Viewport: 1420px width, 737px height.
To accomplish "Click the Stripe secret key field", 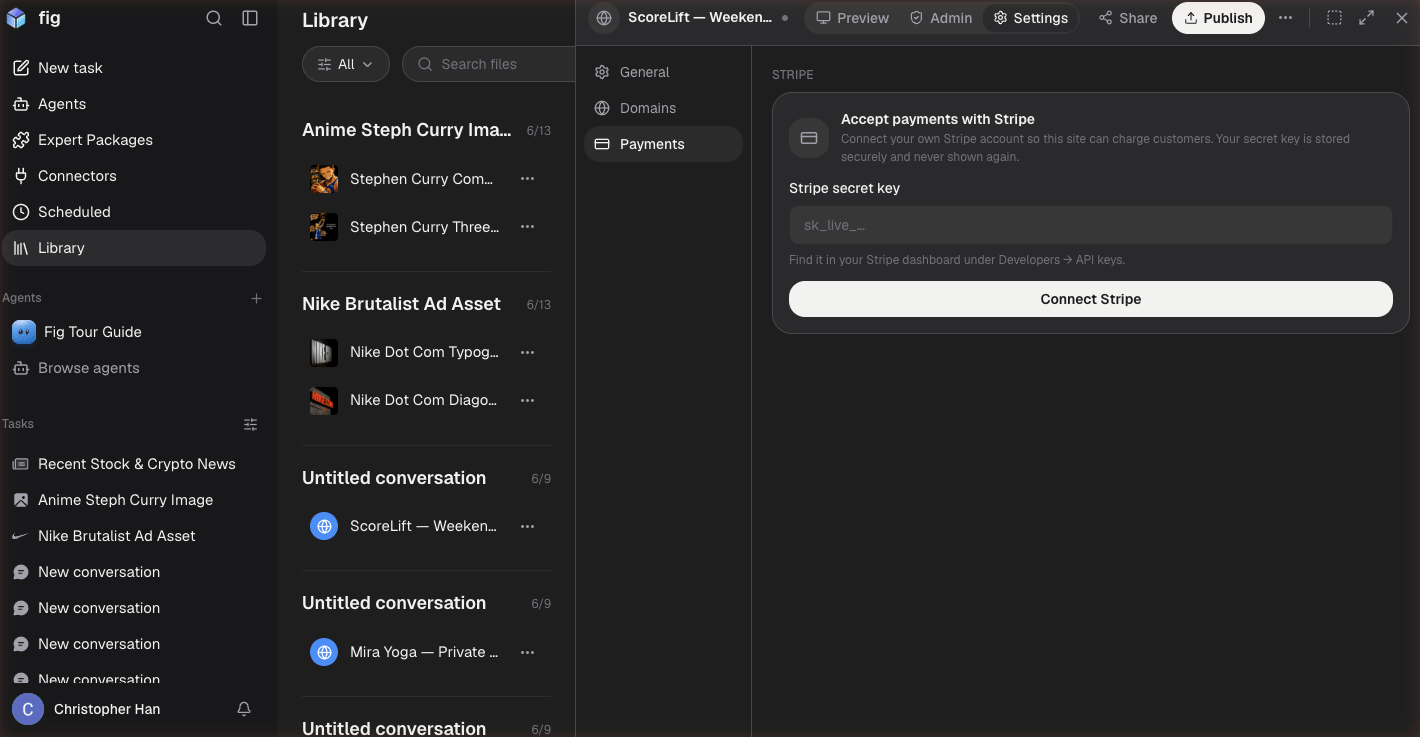I will pyautogui.click(x=1090, y=225).
